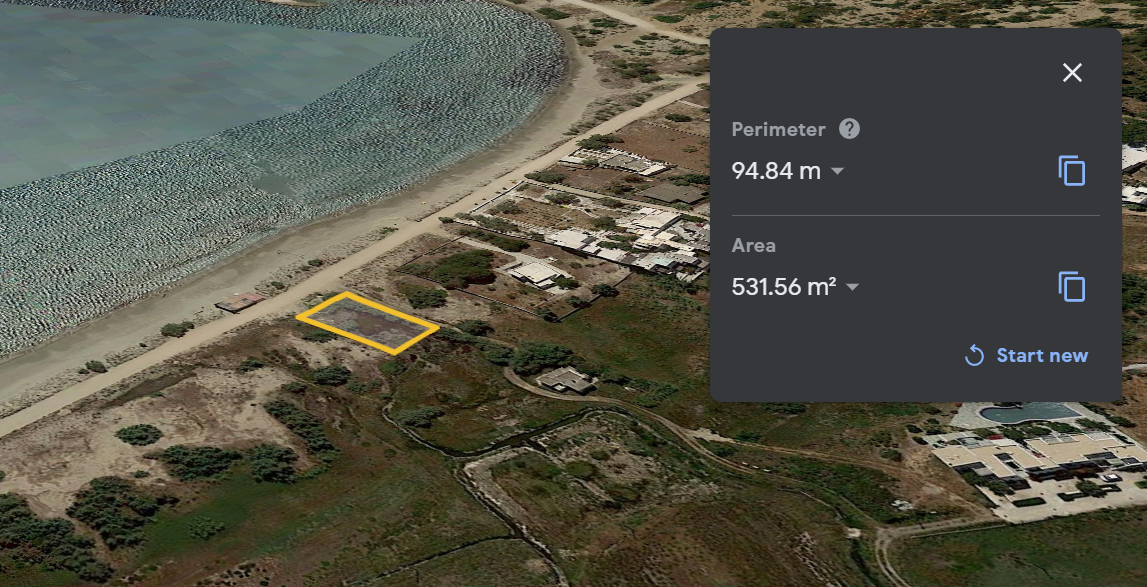1147x587 pixels.
Task: Click the isolated house below the measured plot
Action: click(565, 379)
